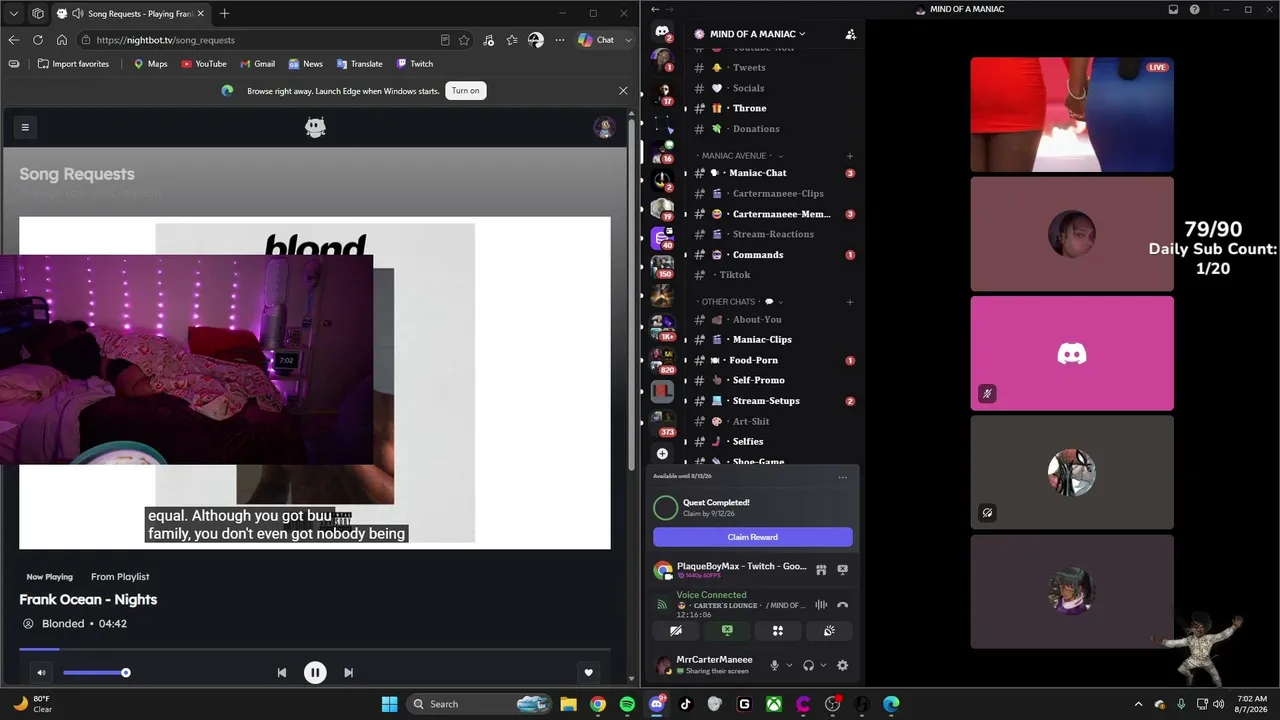
Task: Open Discord activities launcher
Action: pos(778,631)
